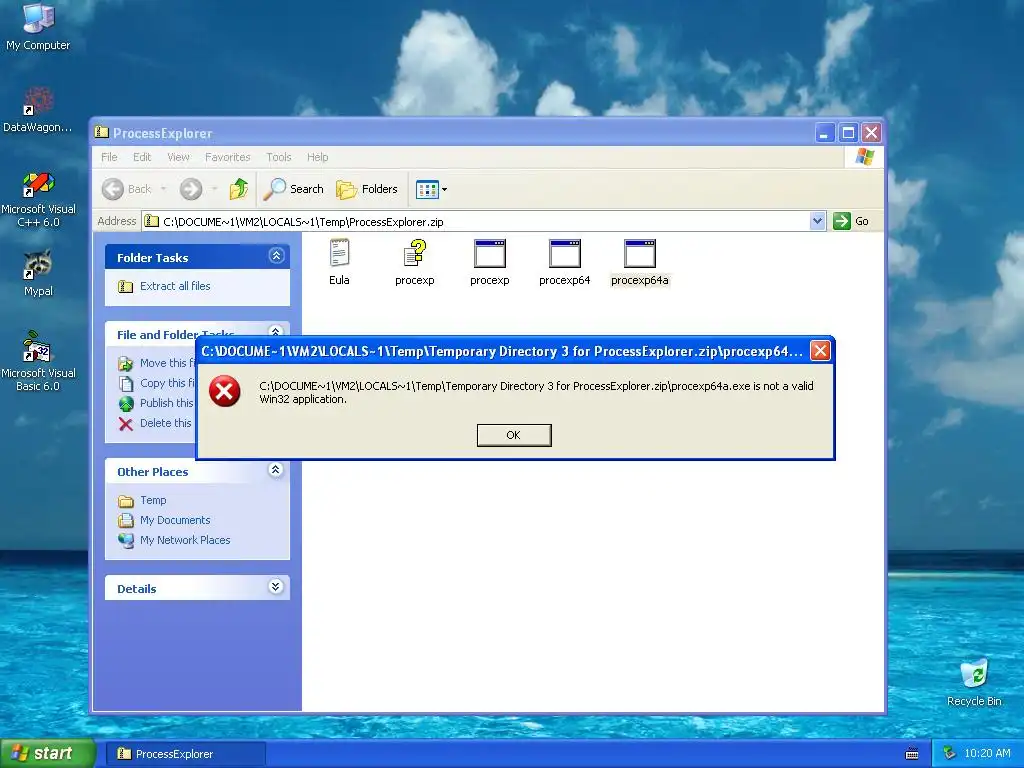The image size is (1024, 768).
Task: Open the Views dropdown button
Action: click(431, 189)
